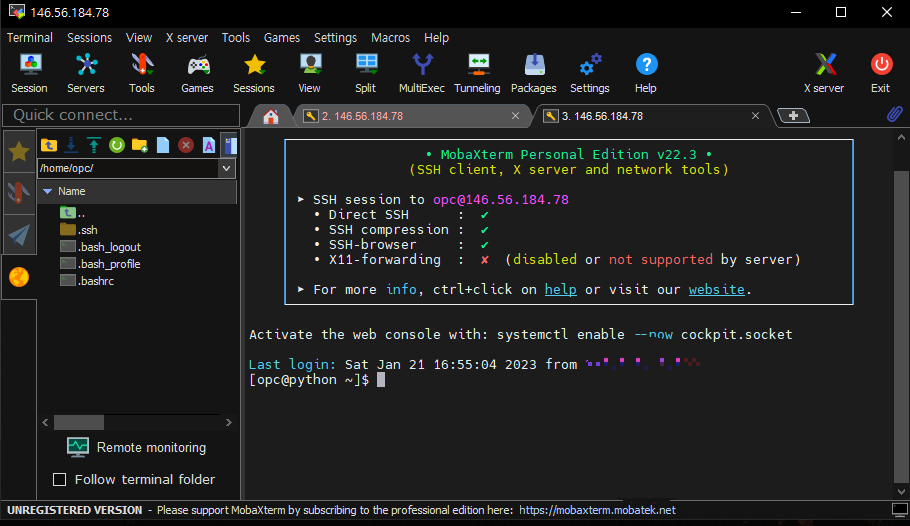Select the .bash_profile file
The image size is (910, 526).
pos(100,264)
